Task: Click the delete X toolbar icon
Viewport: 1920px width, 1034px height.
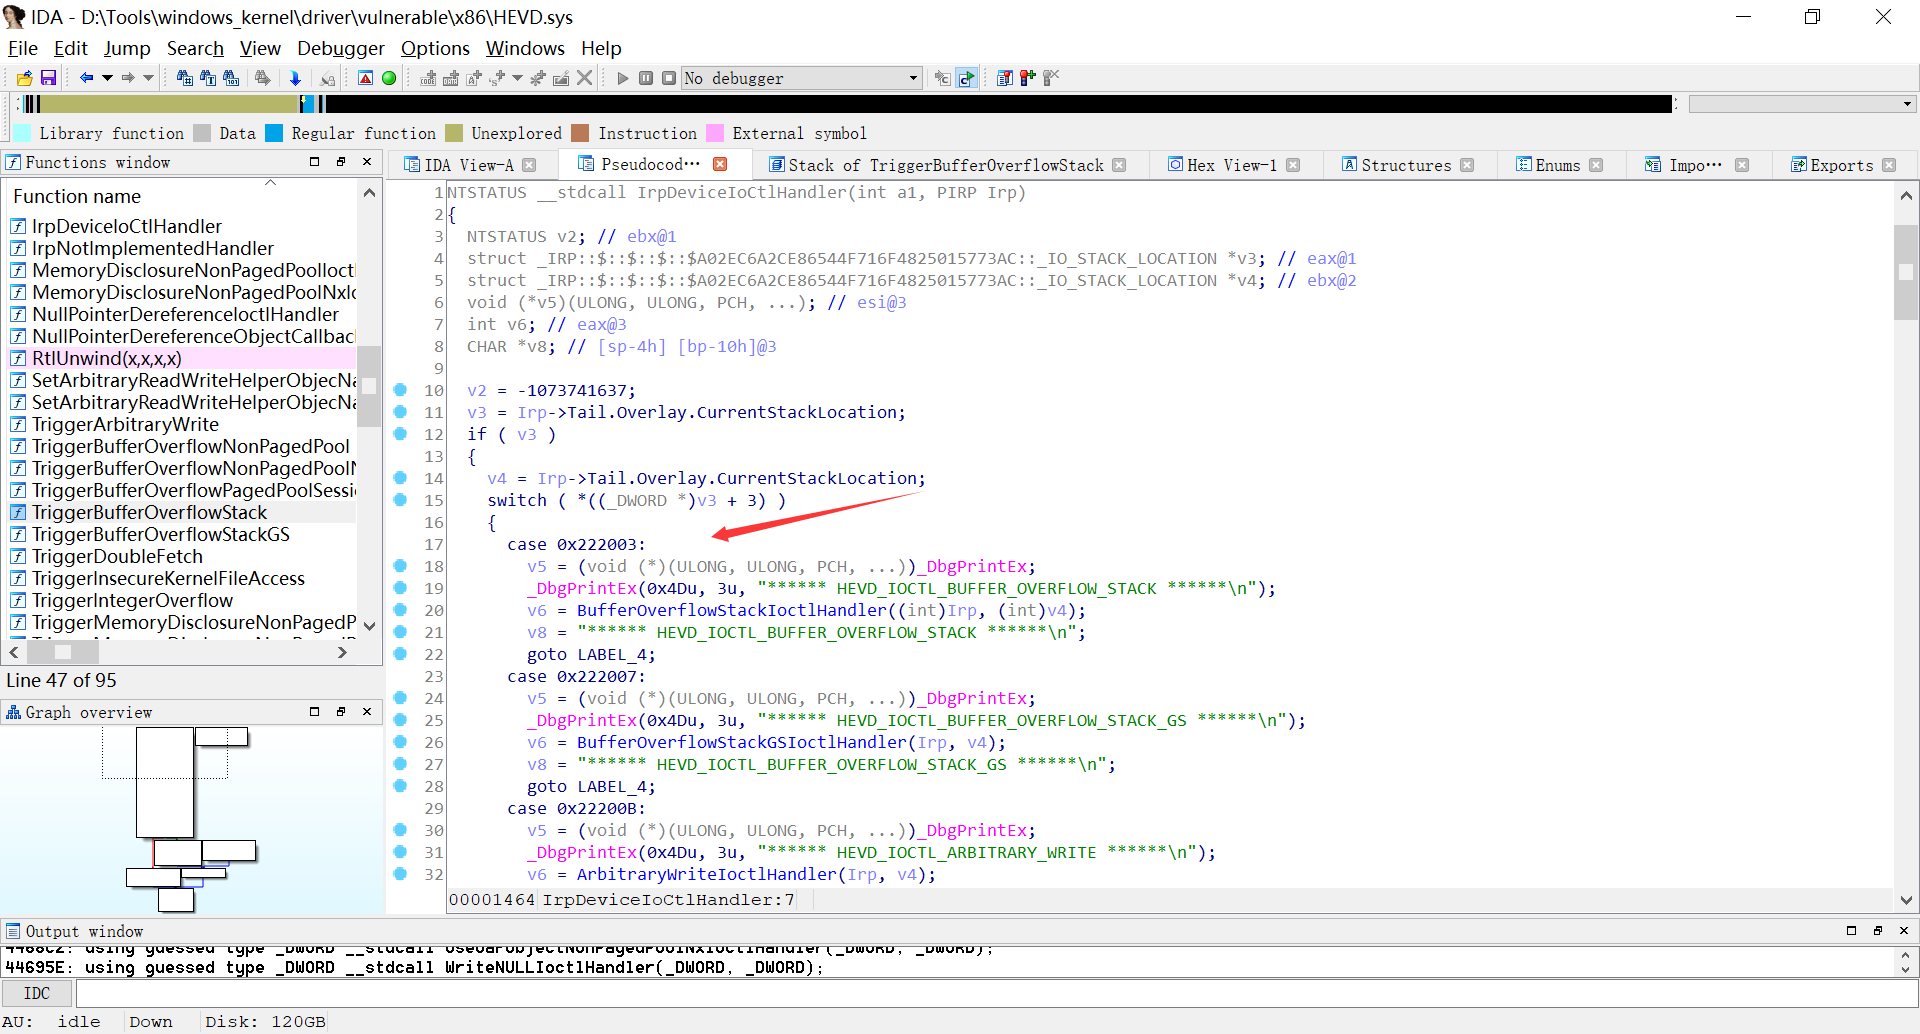Action: pos(585,77)
